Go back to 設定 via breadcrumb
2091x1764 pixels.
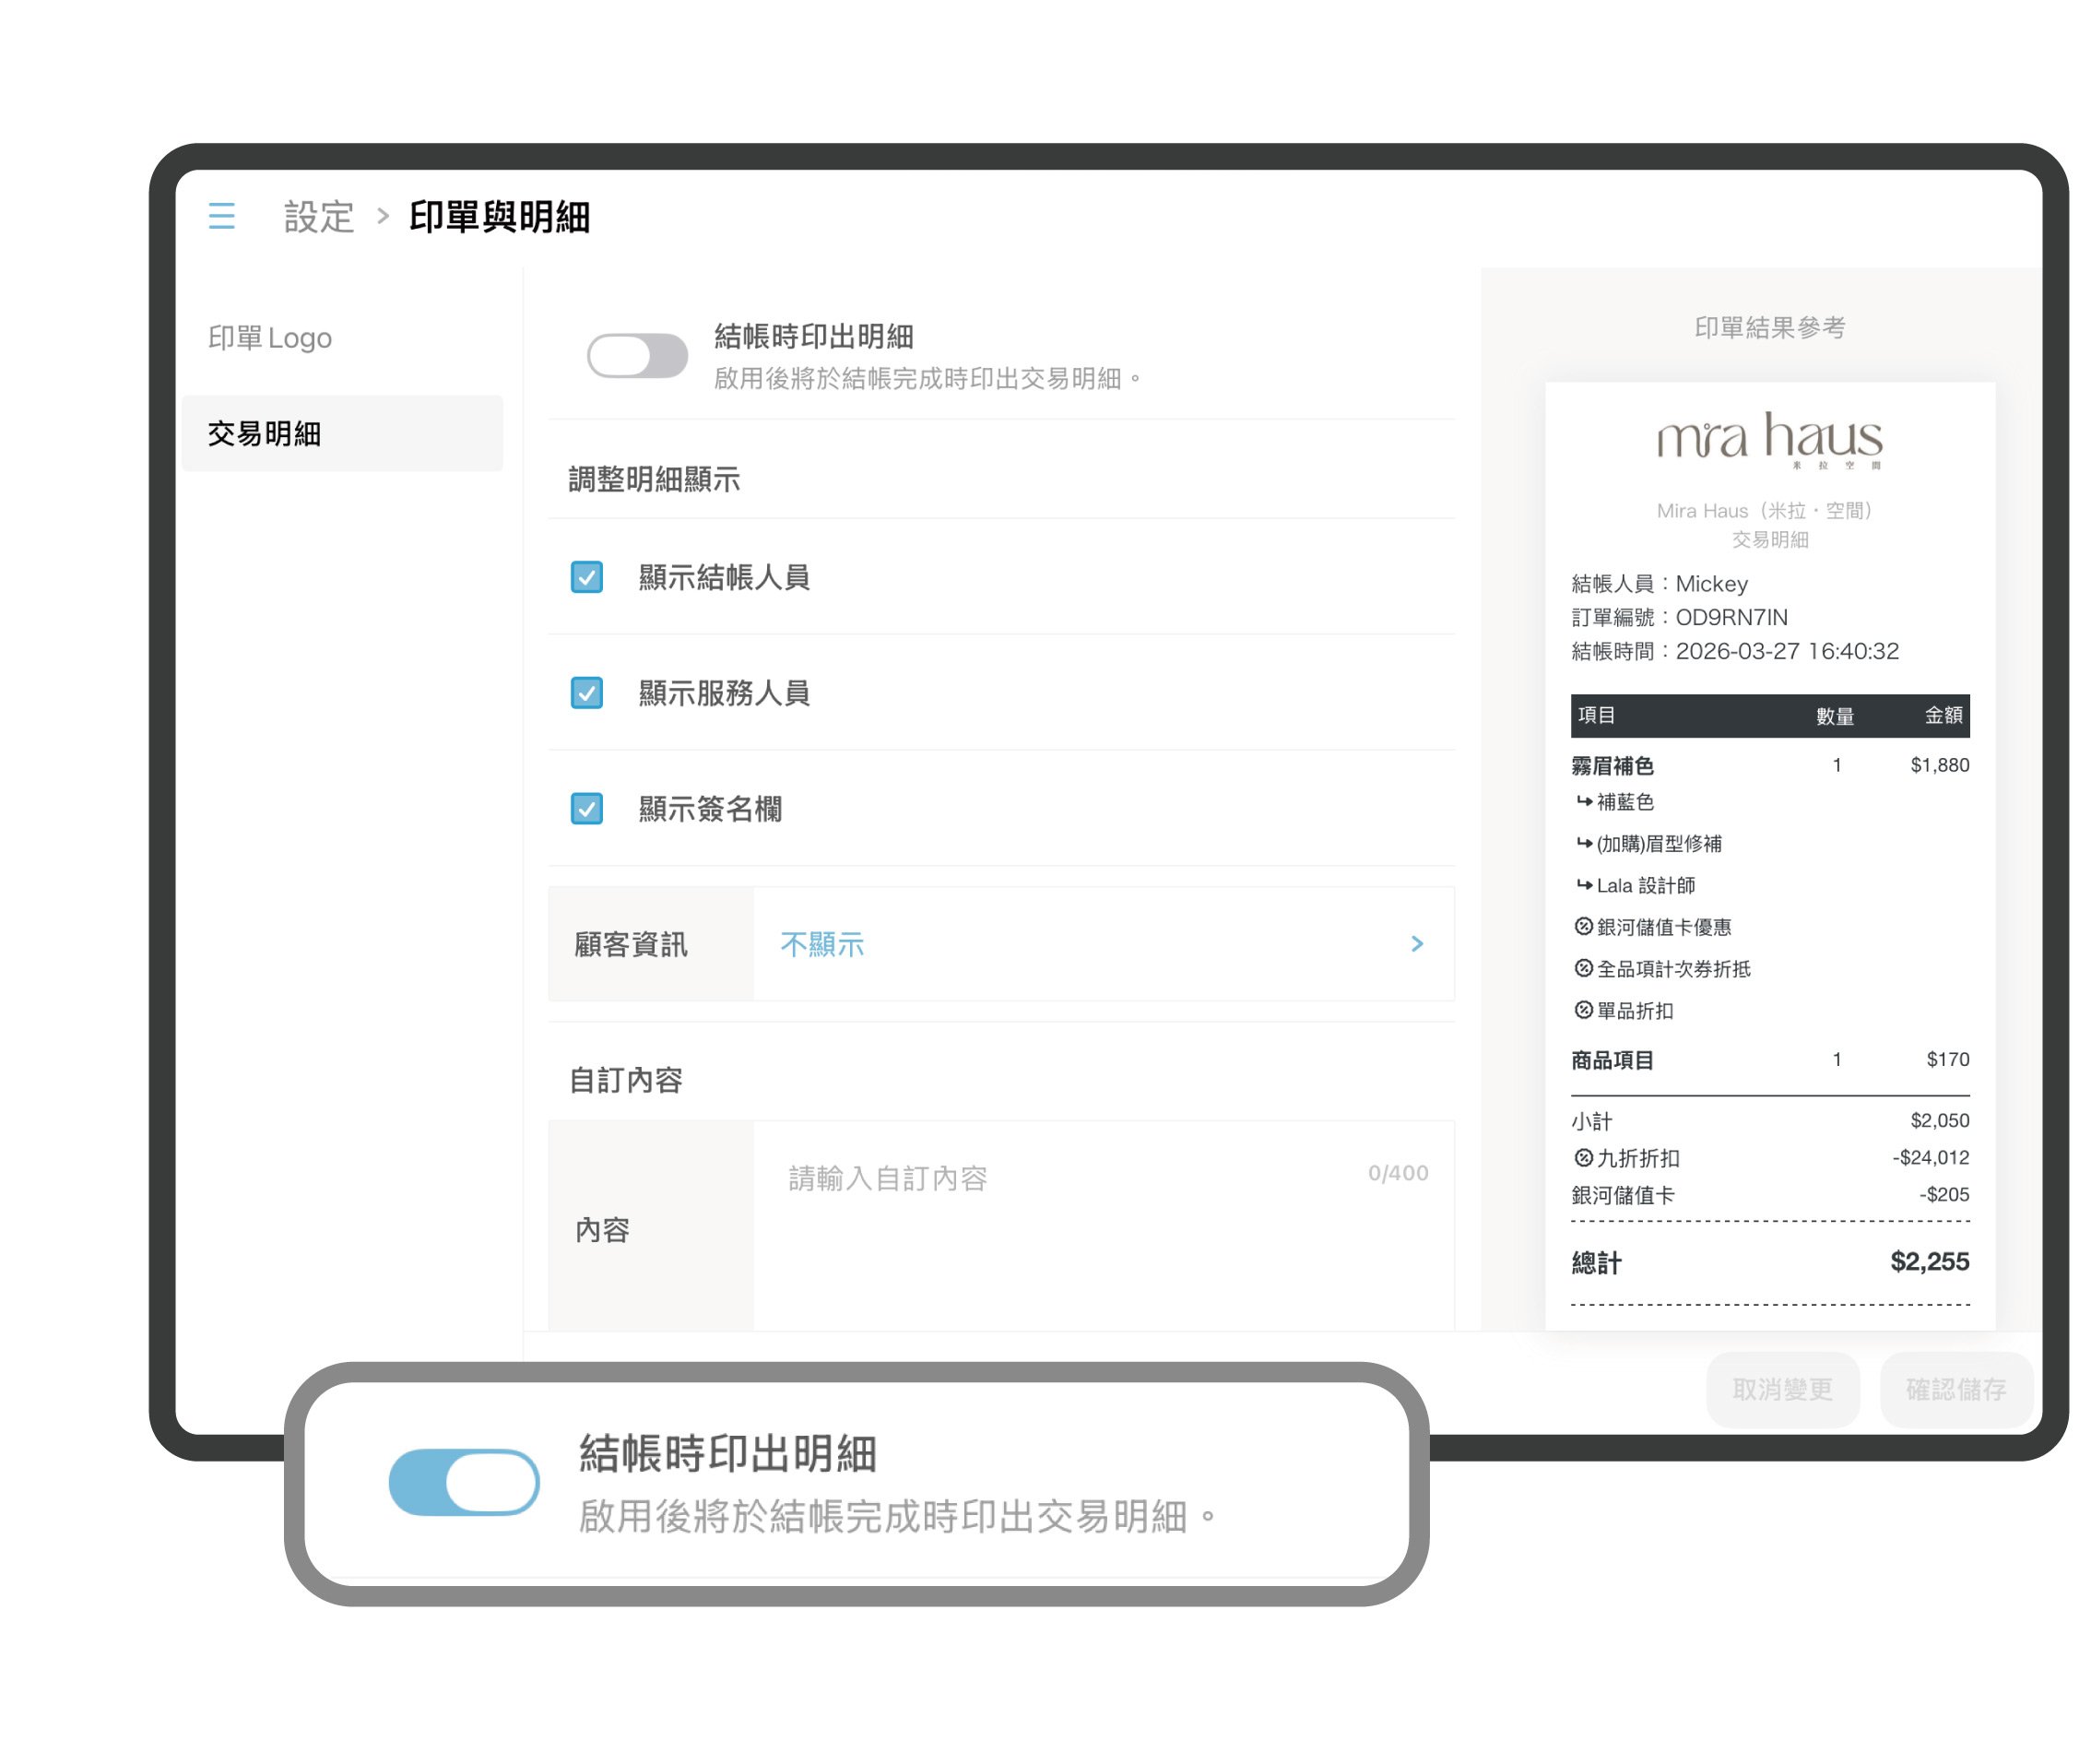tap(319, 216)
